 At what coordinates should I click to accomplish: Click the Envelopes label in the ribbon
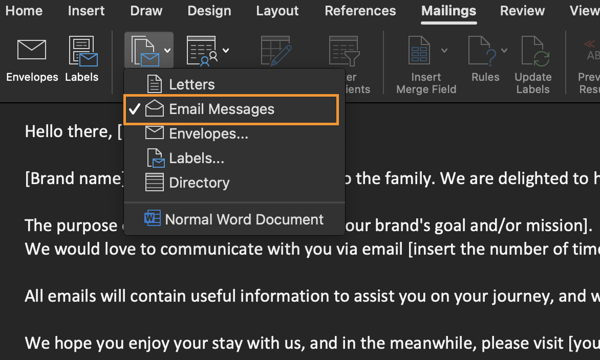click(32, 77)
